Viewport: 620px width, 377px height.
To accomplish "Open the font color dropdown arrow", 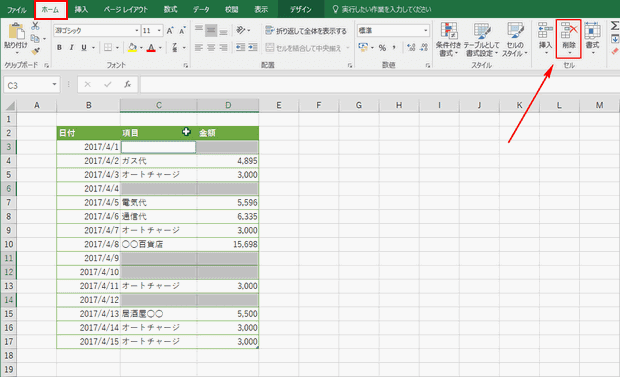I will pyautogui.click(x=160, y=48).
